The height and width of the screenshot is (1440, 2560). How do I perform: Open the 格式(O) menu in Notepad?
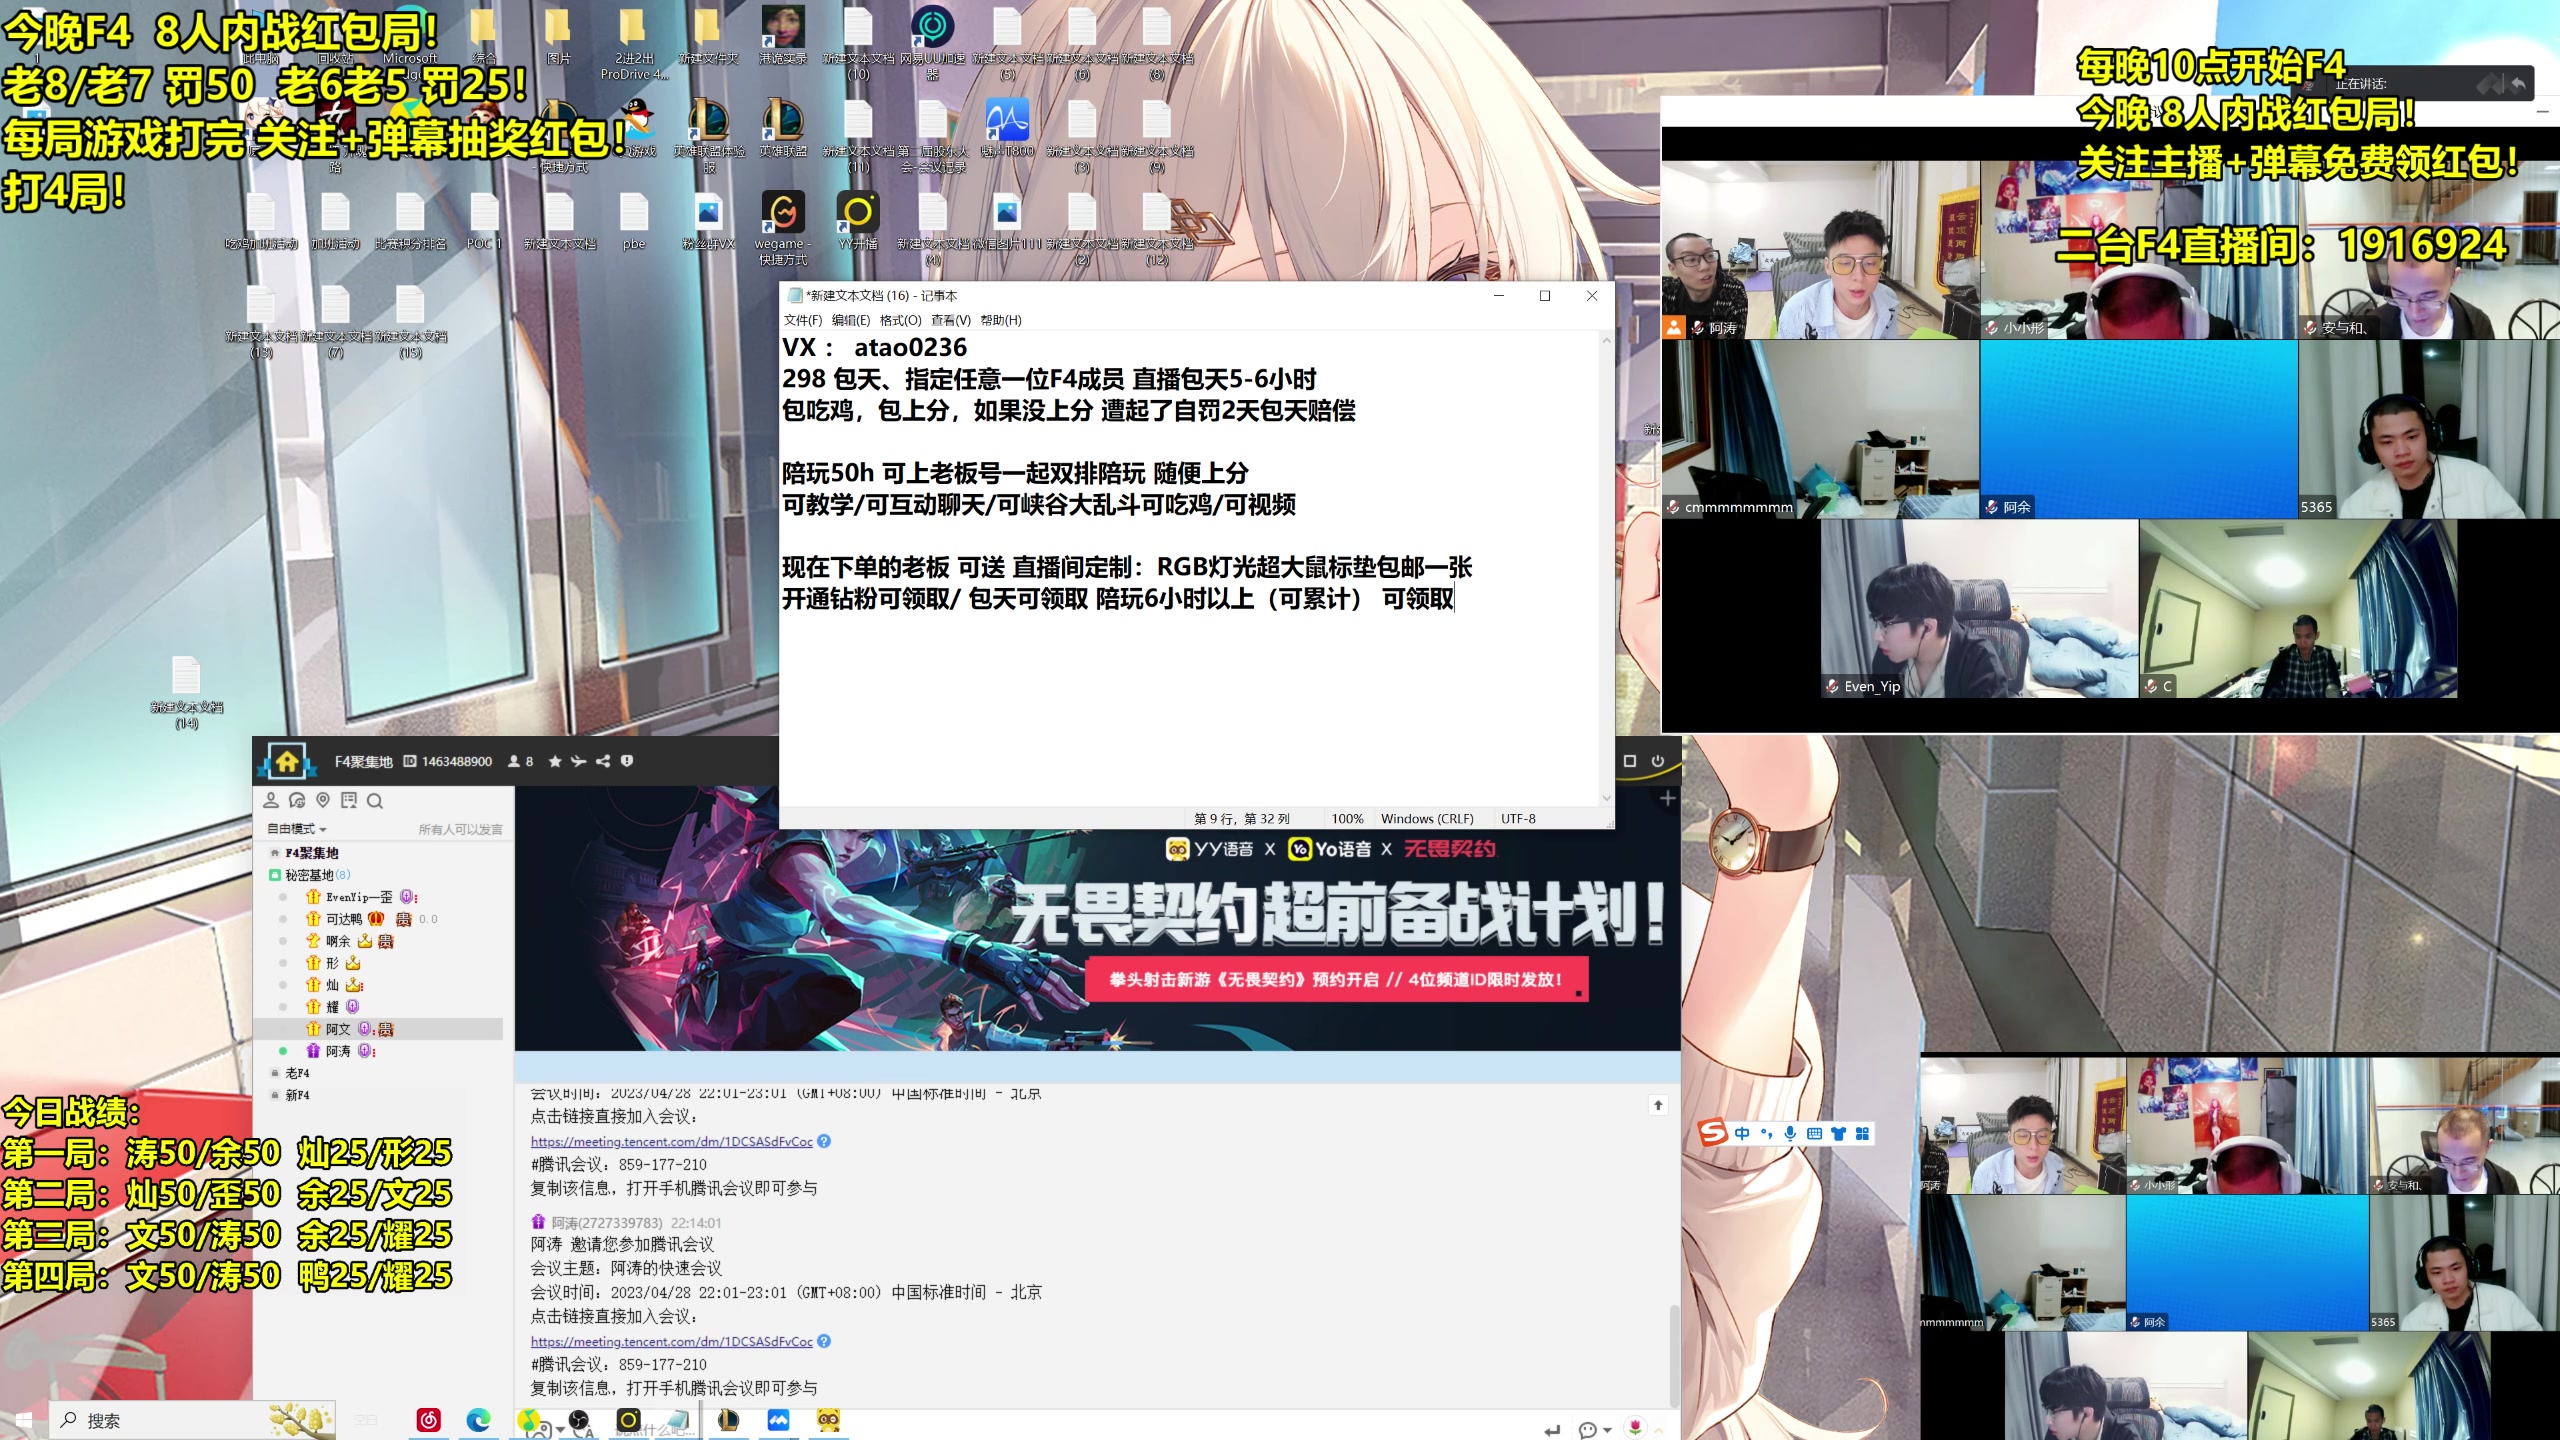click(900, 320)
